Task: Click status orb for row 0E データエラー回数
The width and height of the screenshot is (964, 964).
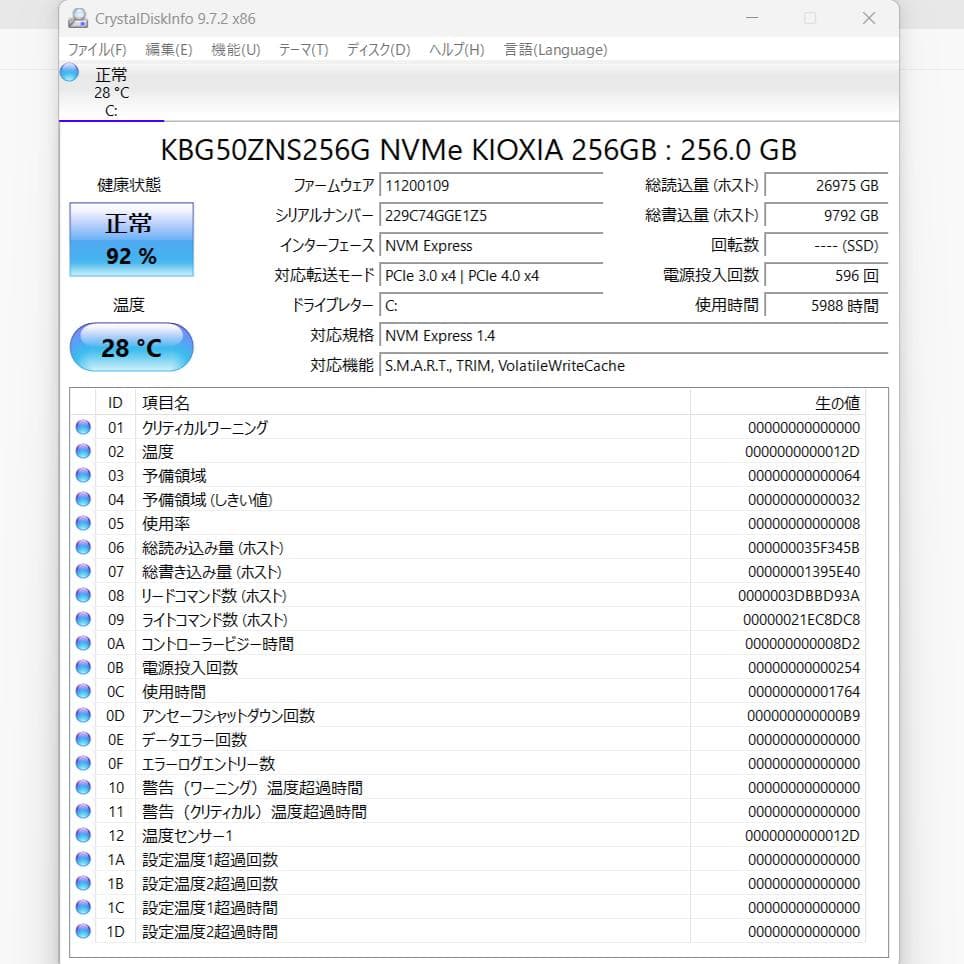Action: click(x=83, y=739)
